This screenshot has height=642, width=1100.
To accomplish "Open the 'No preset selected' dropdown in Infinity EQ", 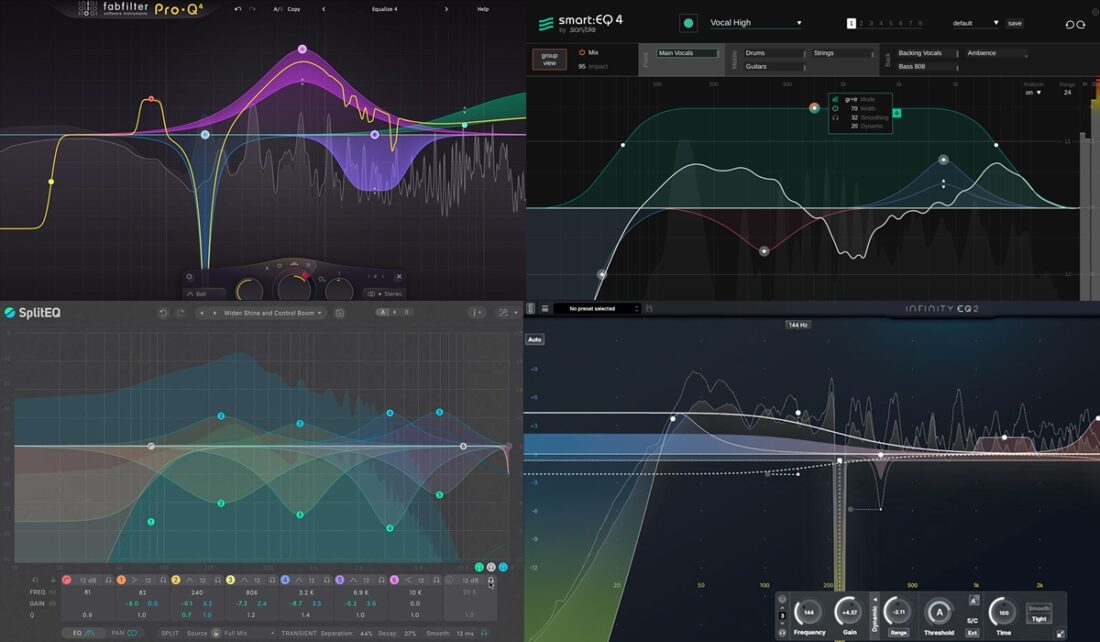I will coord(598,309).
